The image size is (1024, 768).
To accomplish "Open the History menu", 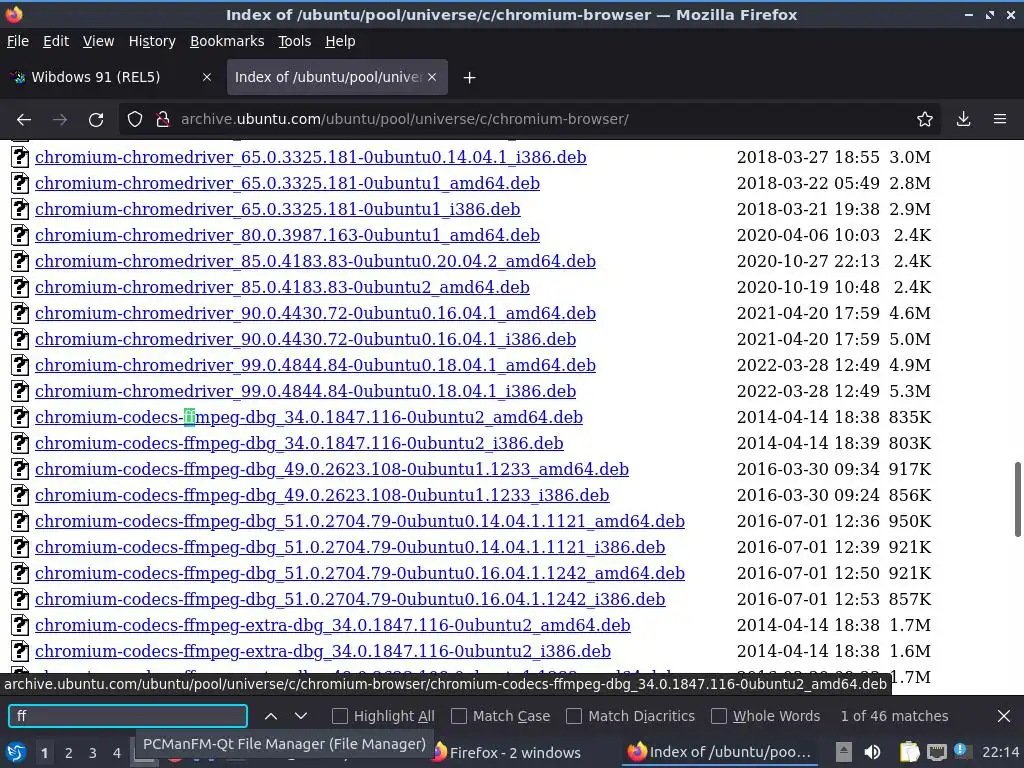I will point(152,41).
